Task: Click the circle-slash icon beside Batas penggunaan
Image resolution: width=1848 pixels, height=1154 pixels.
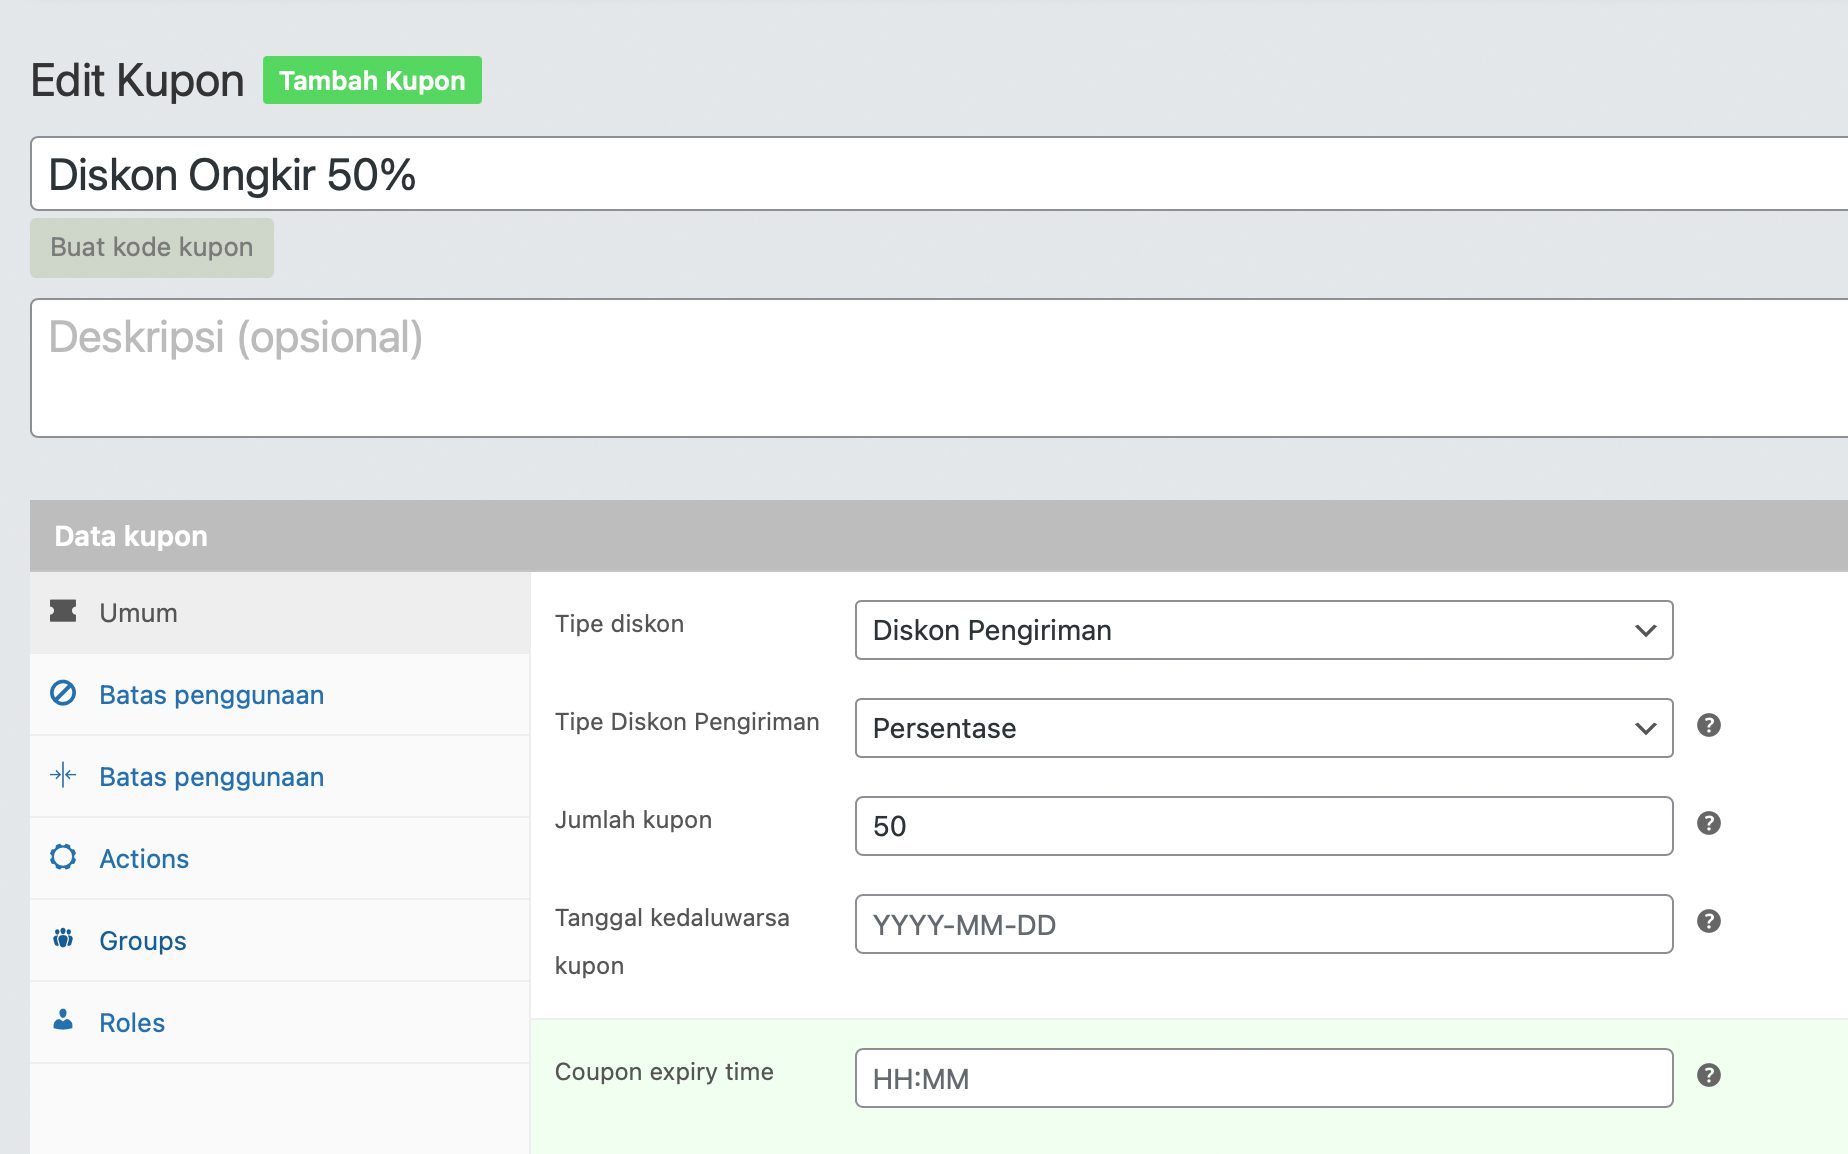Action: pos(63,693)
